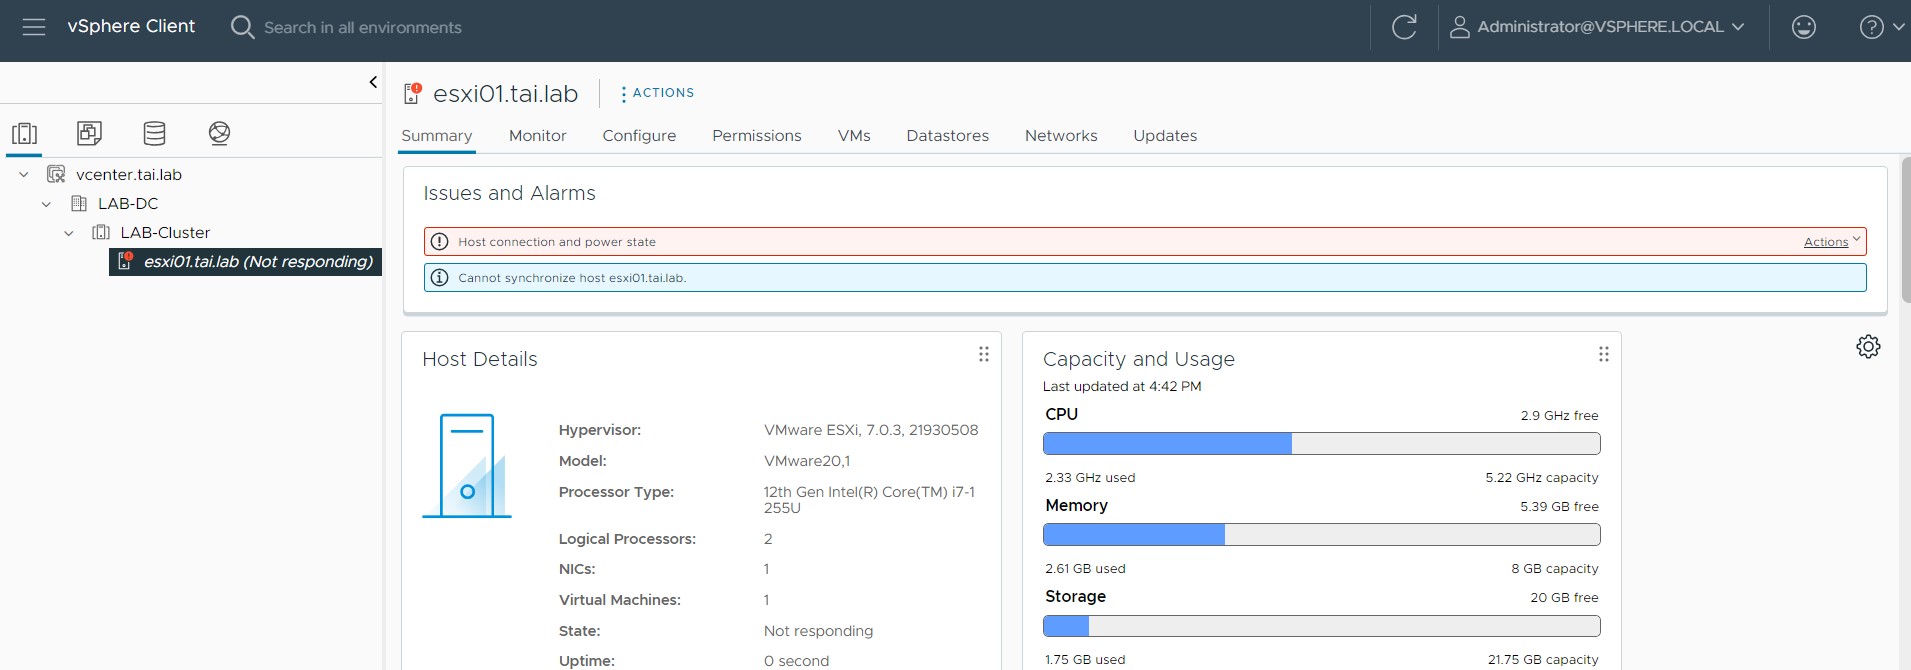Open the feedback smiley icon
1911x670 pixels.
point(1804,27)
